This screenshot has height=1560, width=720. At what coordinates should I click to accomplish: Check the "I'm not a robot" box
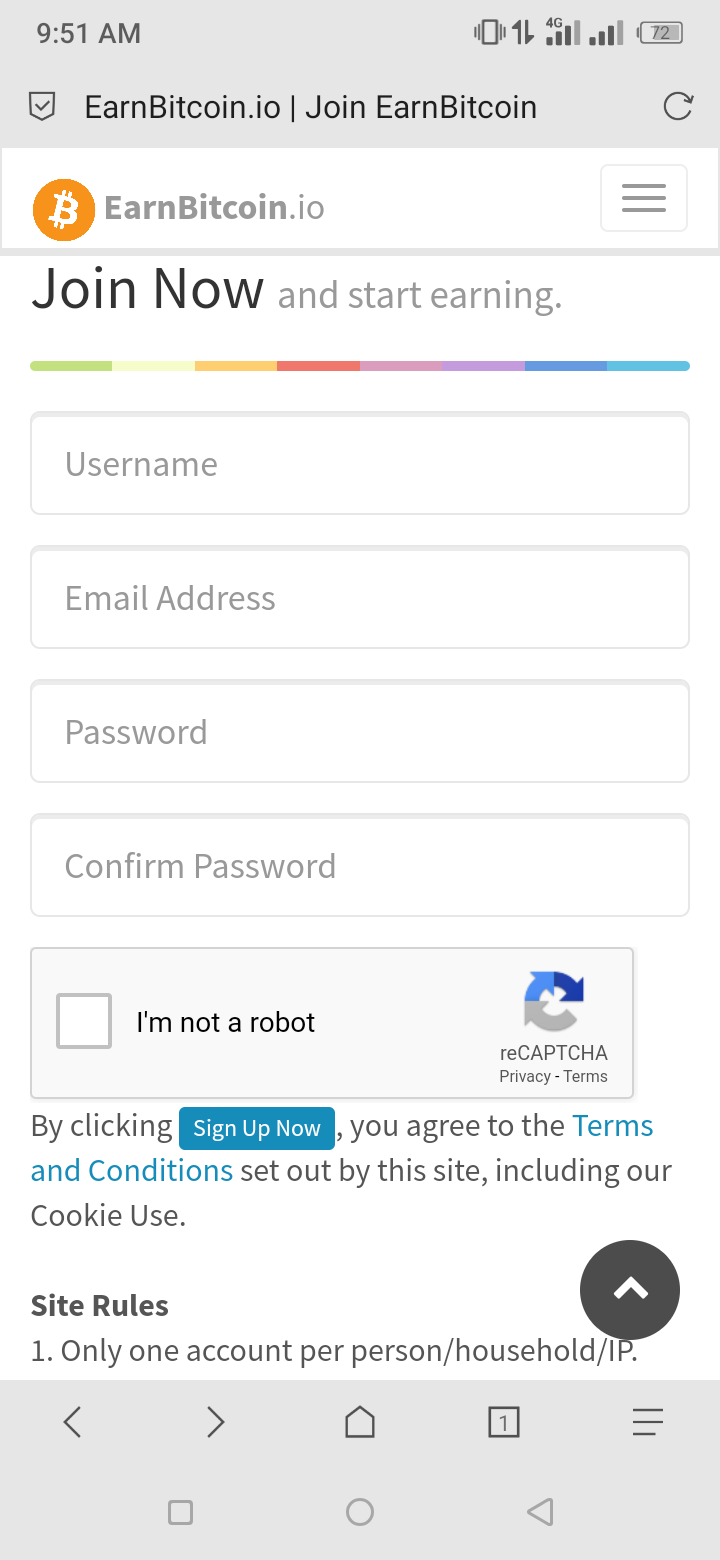click(84, 1021)
